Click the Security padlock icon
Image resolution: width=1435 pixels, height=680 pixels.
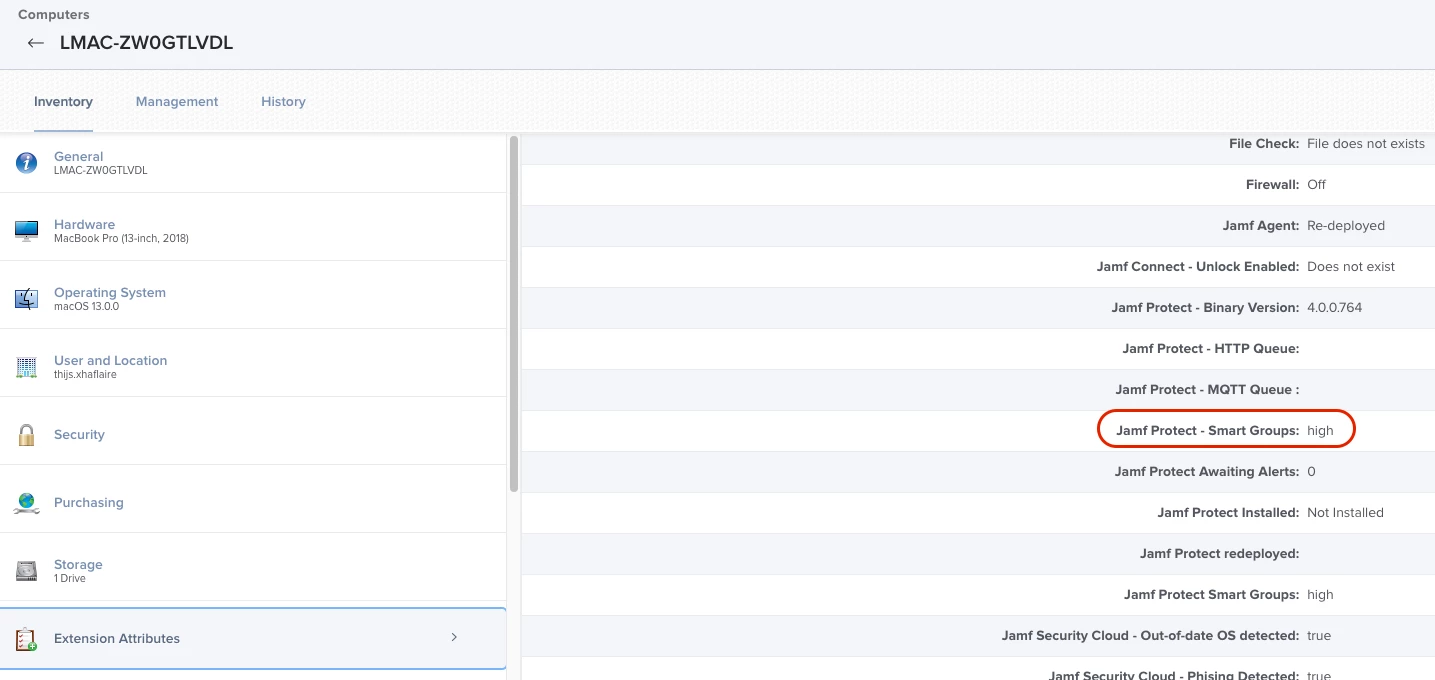[27, 435]
